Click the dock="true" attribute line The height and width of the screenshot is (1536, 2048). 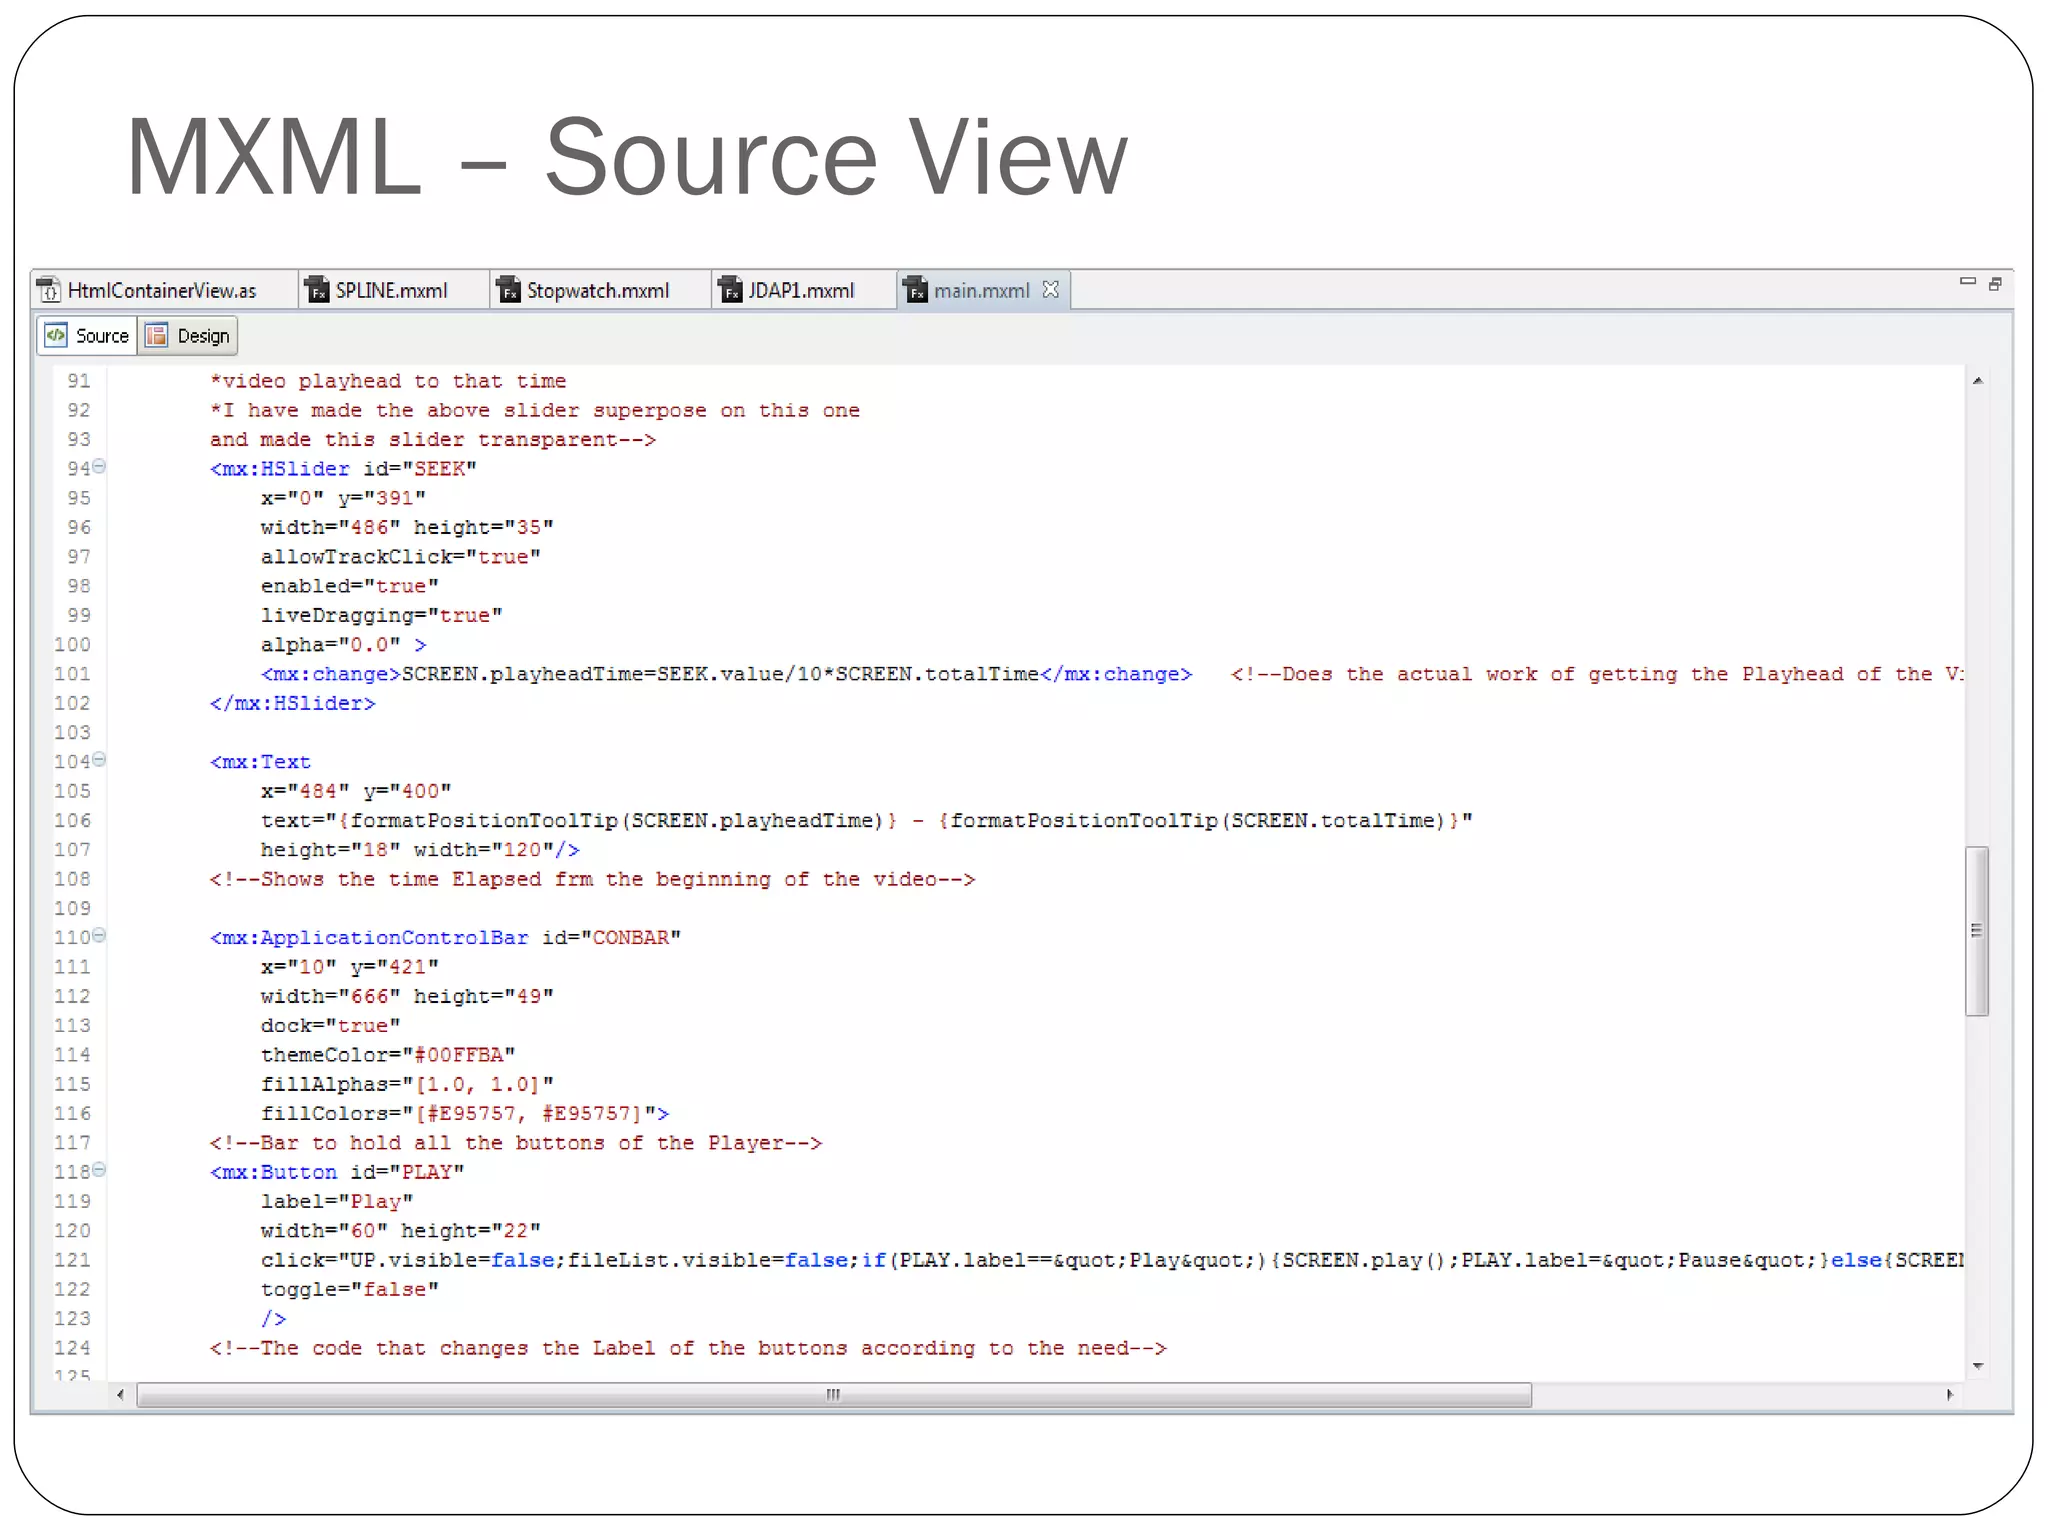click(330, 1026)
